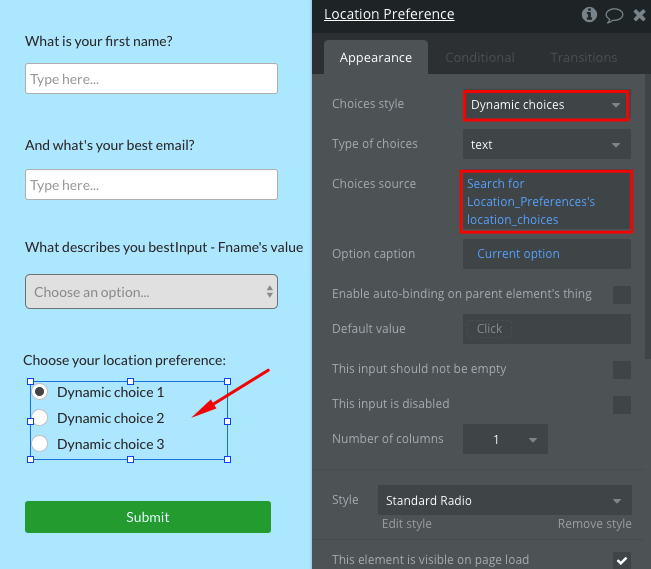Open the Choices style dropdown
This screenshot has height=569, width=651.
point(546,105)
